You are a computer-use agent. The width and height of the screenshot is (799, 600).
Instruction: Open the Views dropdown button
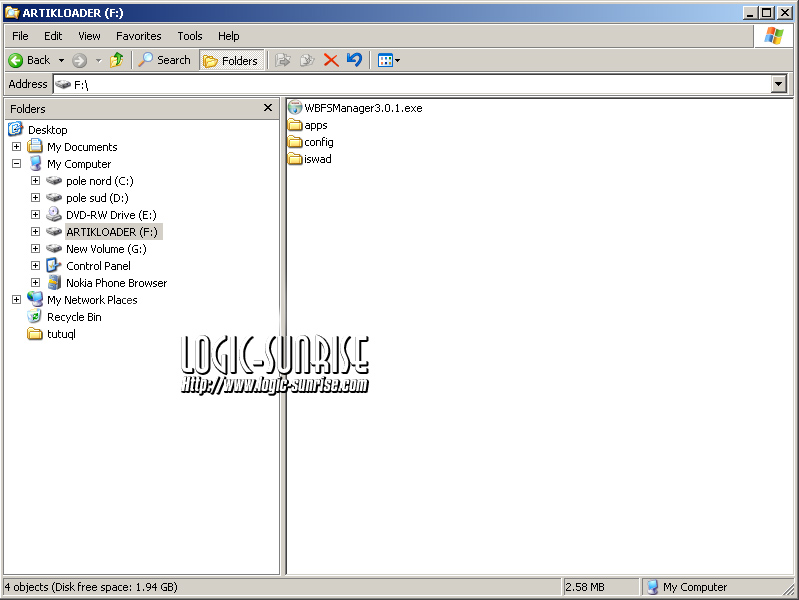[x=389, y=60]
